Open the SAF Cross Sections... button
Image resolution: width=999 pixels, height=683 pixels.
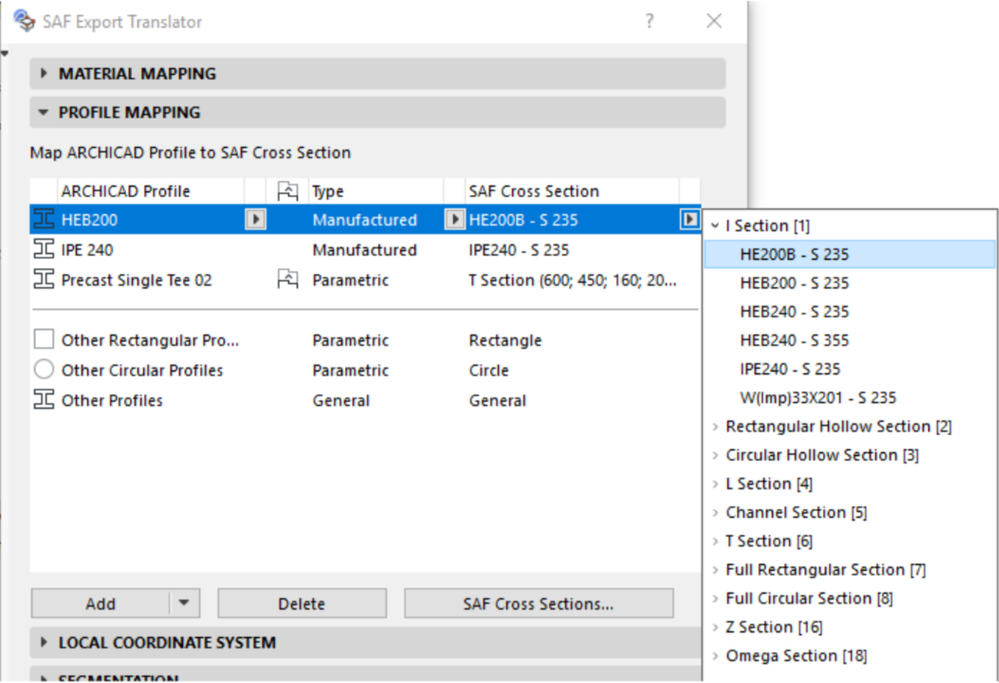click(539, 603)
